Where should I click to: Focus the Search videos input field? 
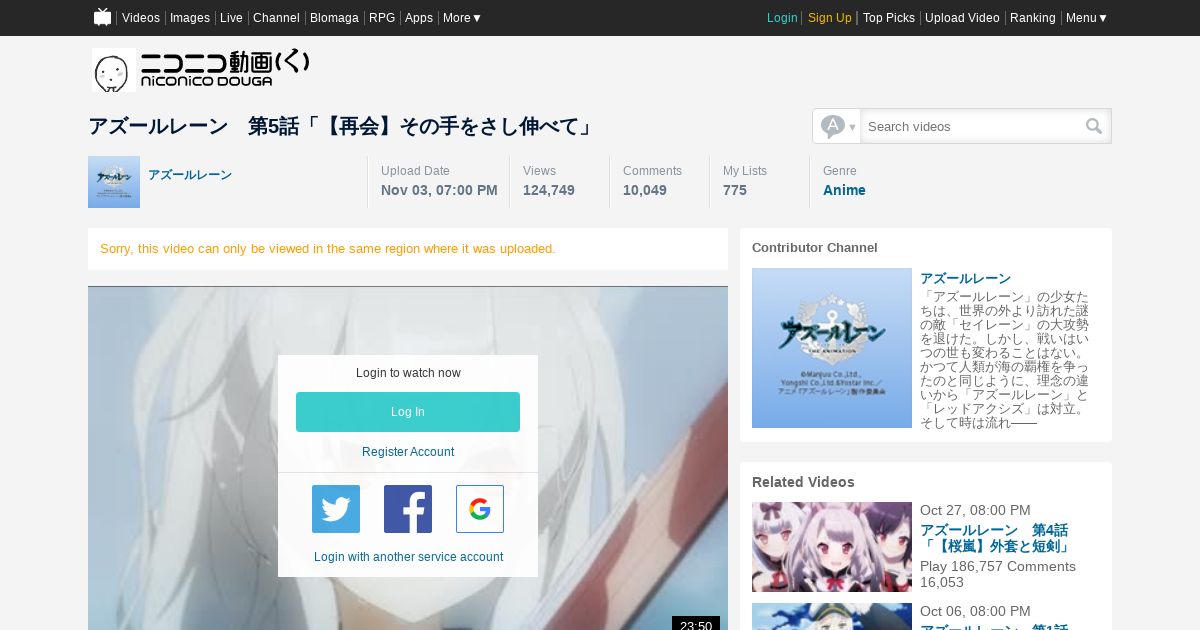970,126
